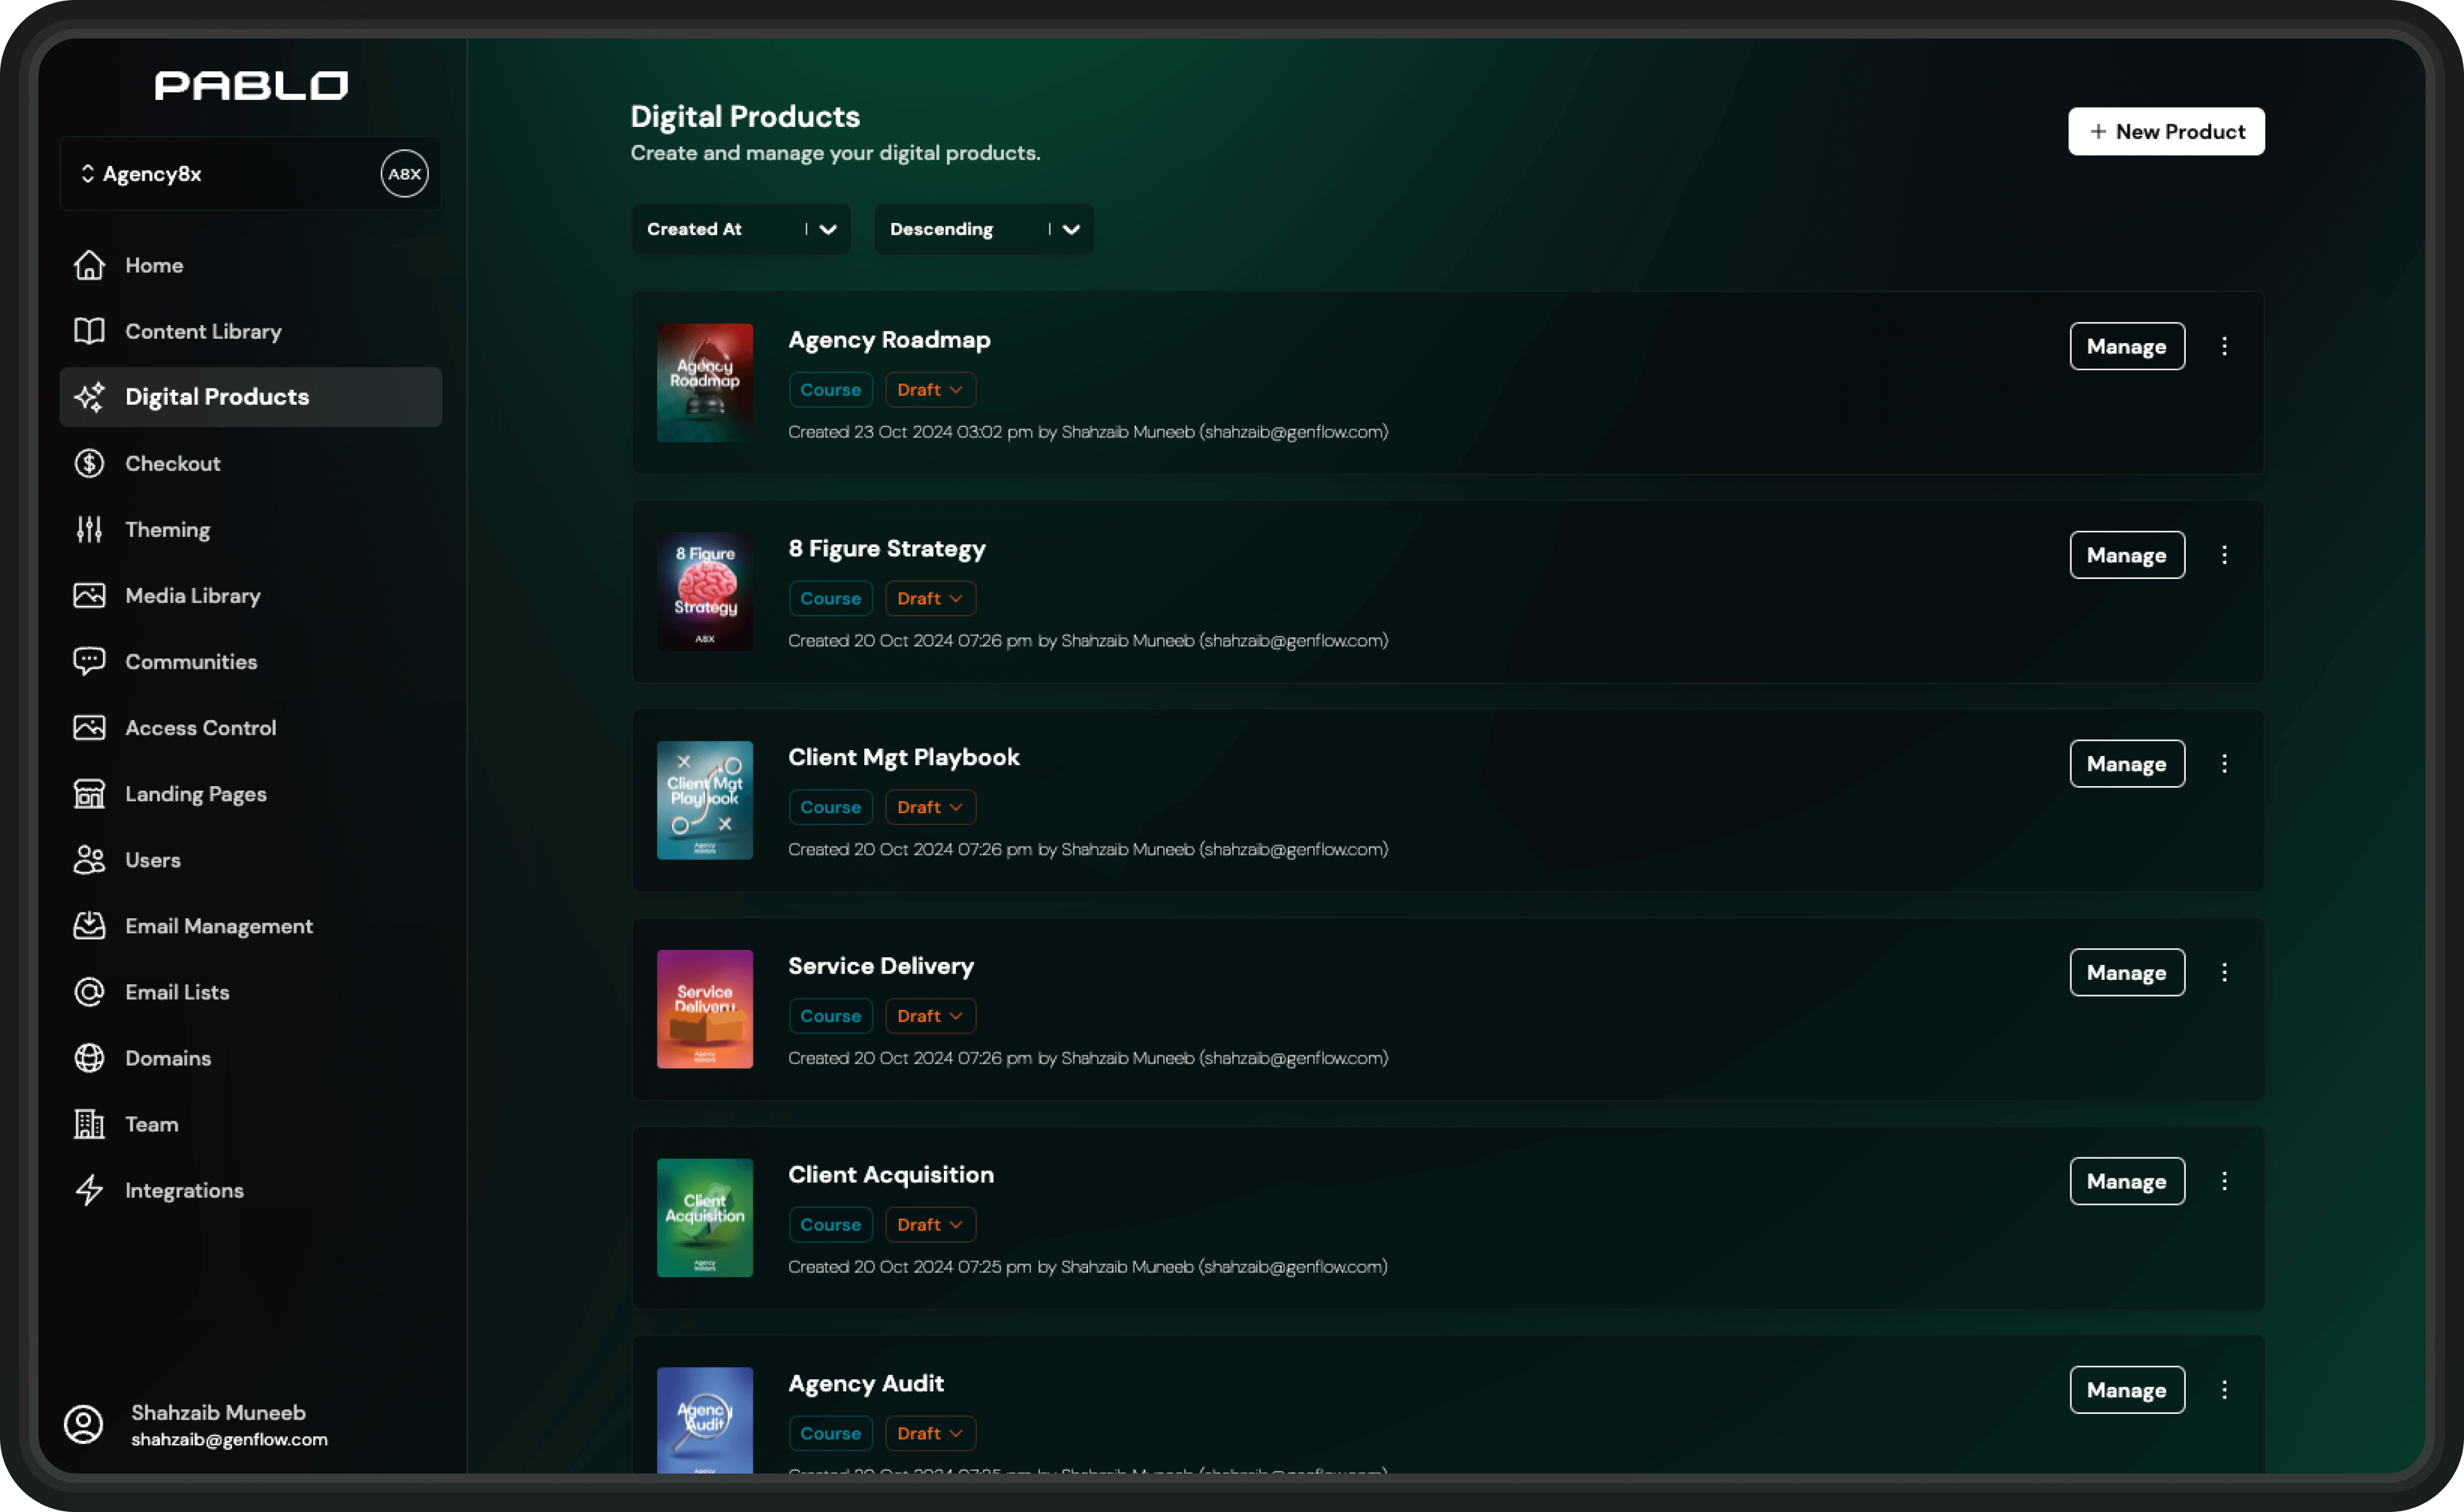This screenshot has height=1512, width=2464.
Task: Open Domains globe icon
Action: point(89,1058)
